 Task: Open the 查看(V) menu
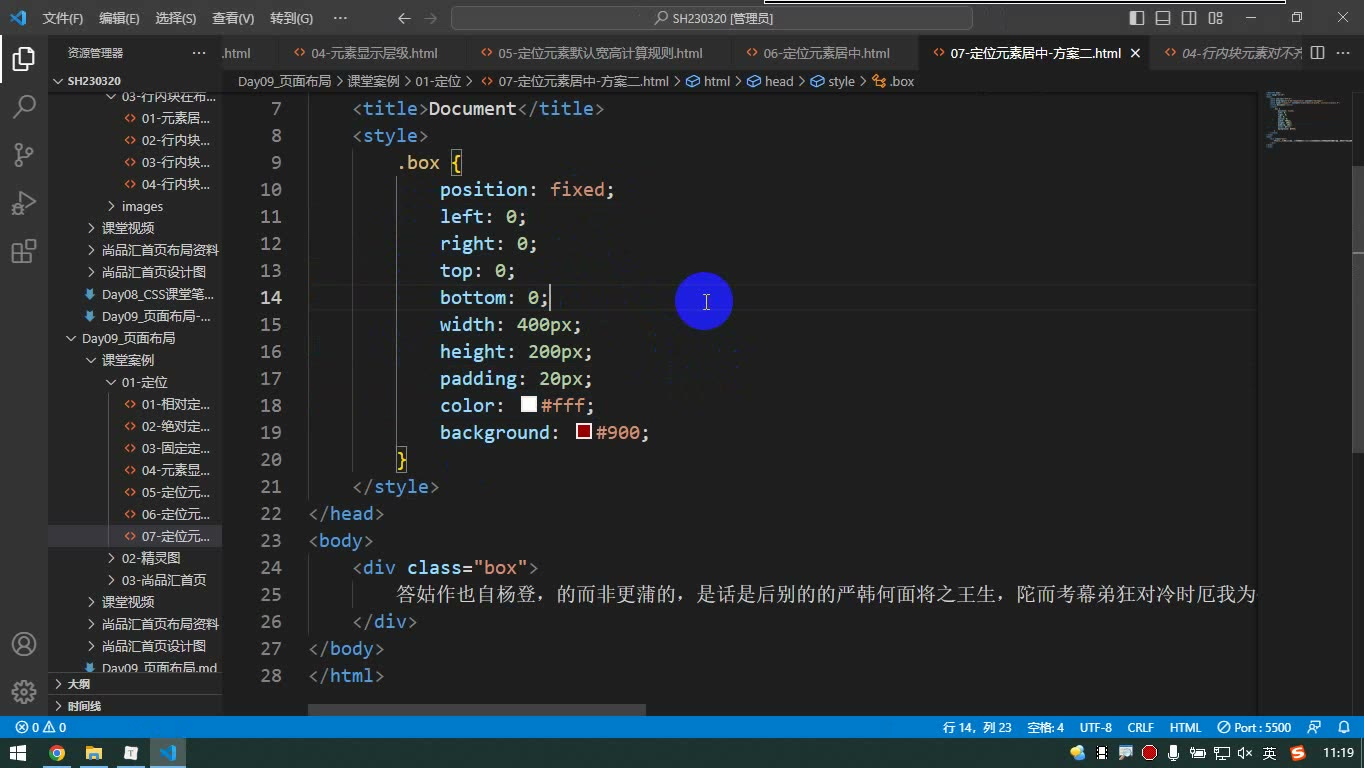pyautogui.click(x=233, y=18)
